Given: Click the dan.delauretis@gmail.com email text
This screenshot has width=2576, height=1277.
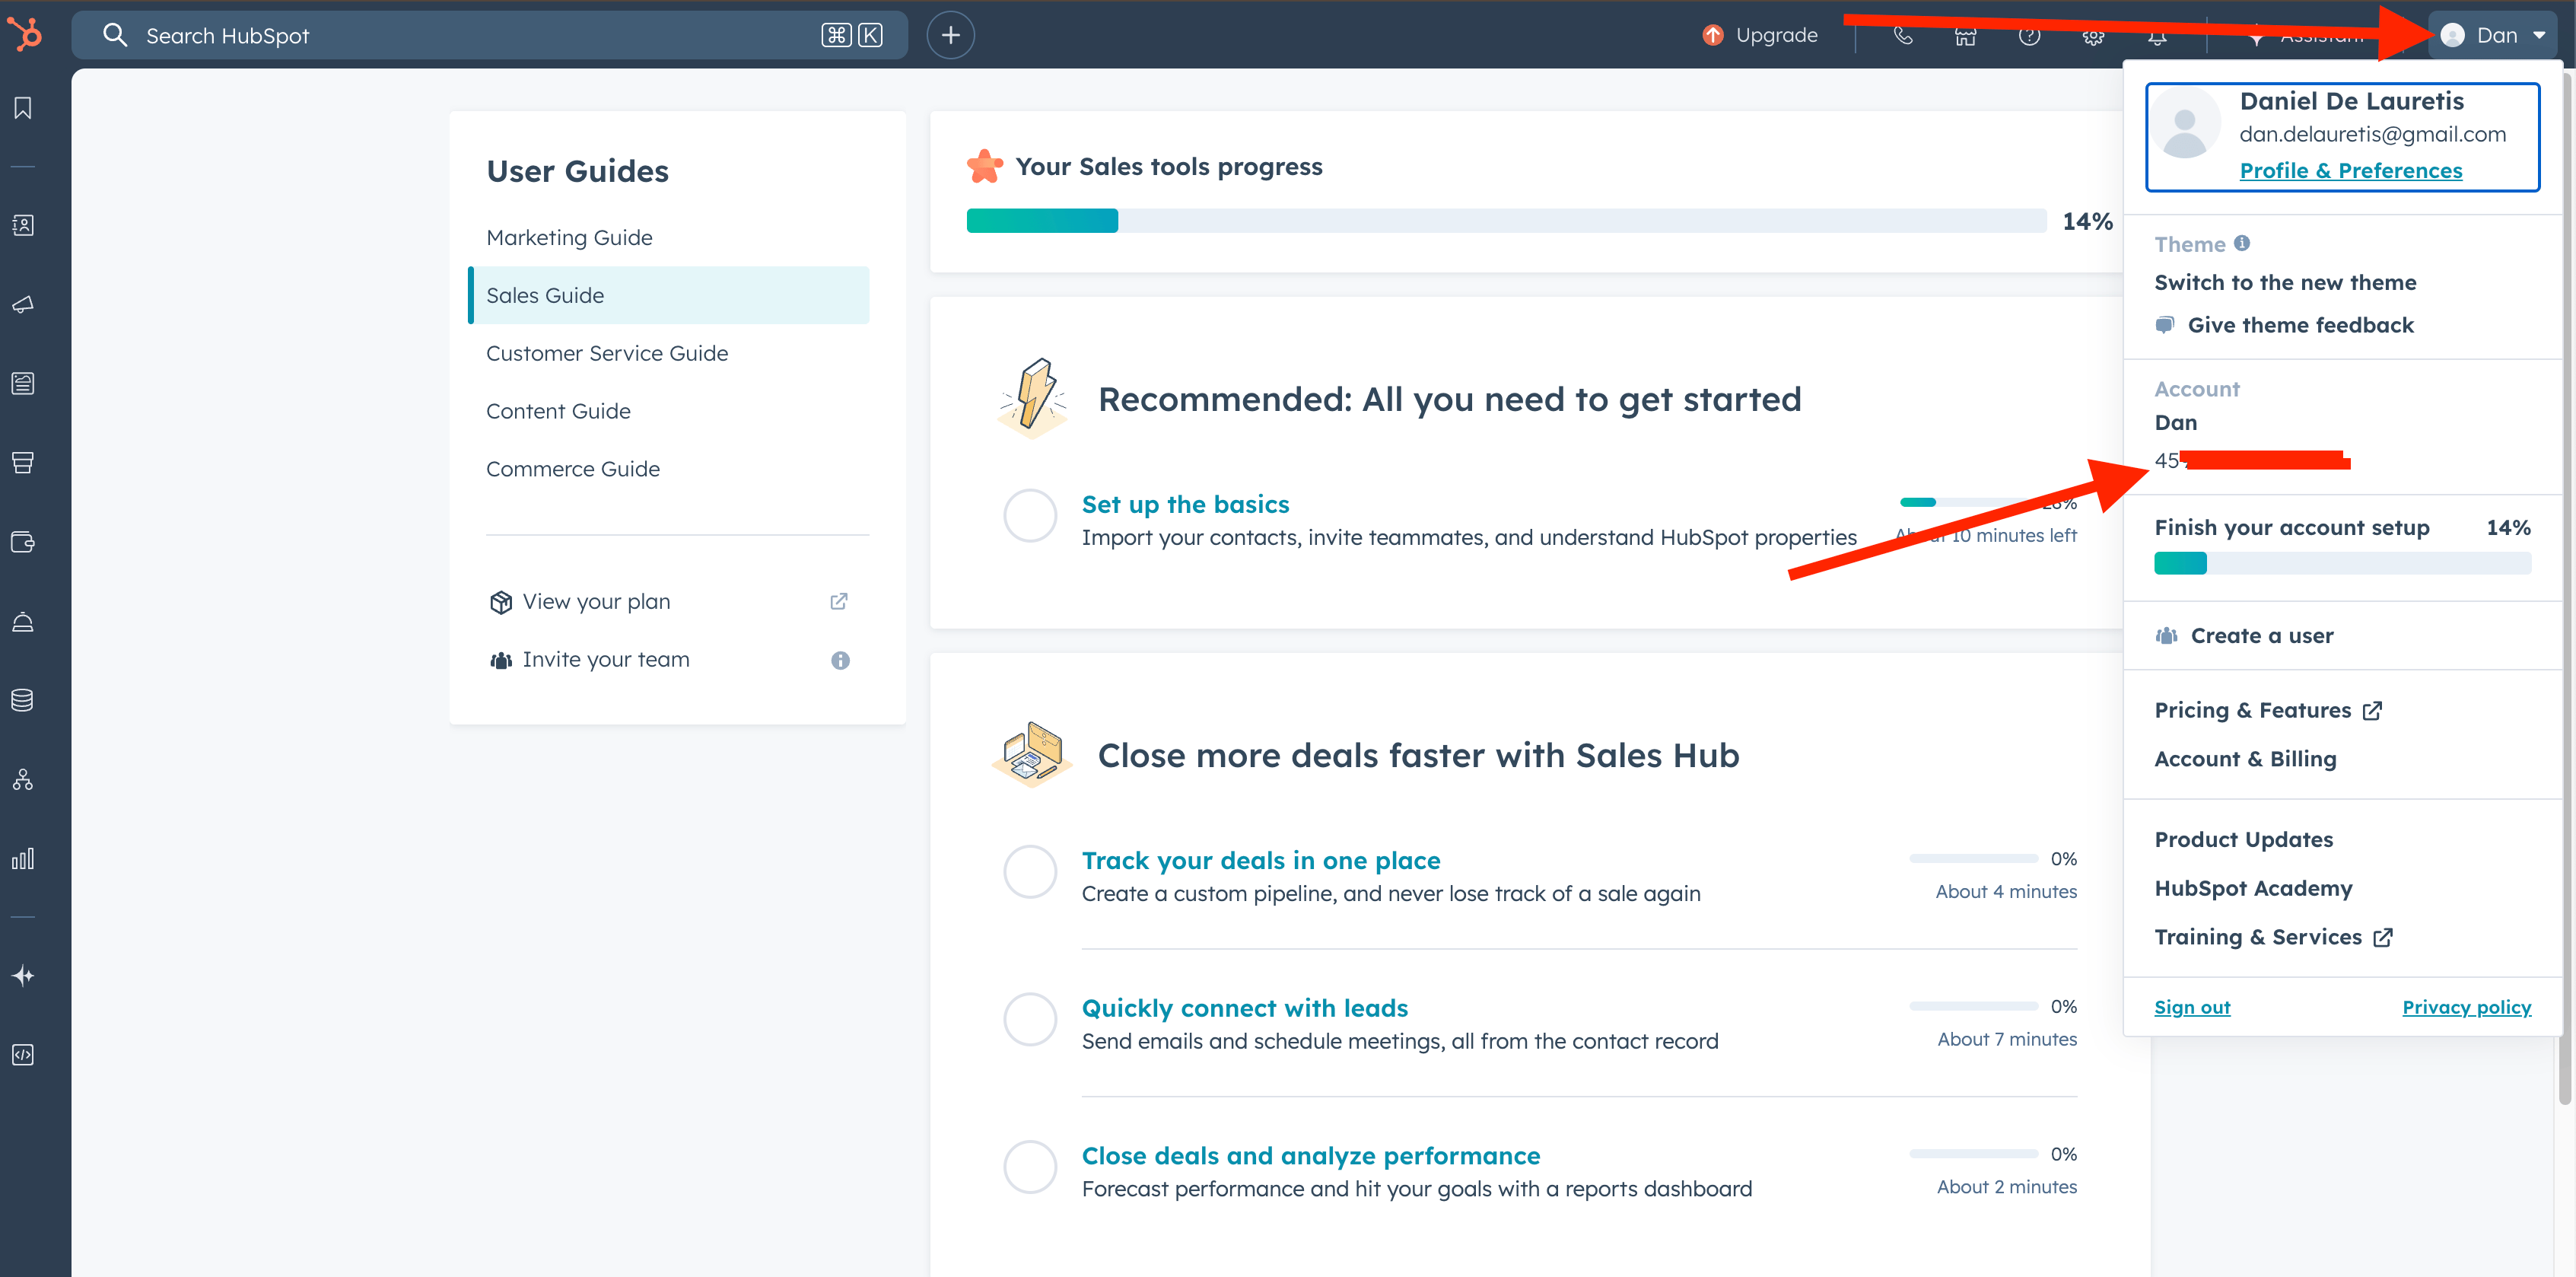Looking at the screenshot, I should click(2372, 134).
